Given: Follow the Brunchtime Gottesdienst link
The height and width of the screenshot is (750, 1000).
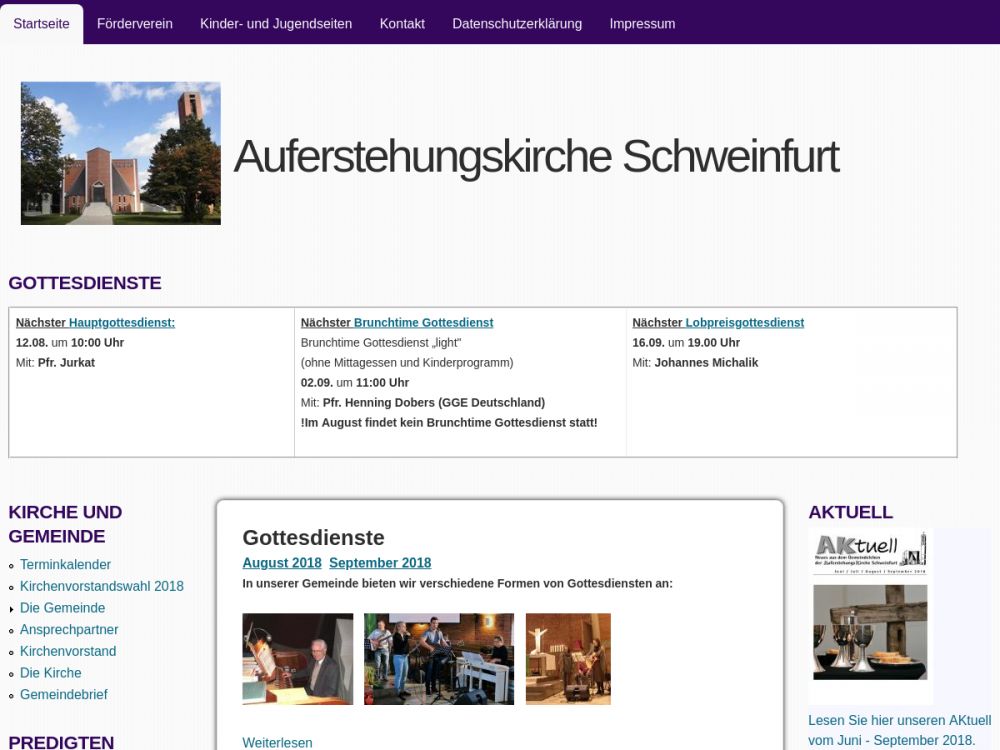Looking at the screenshot, I should (x=423, y=323).
